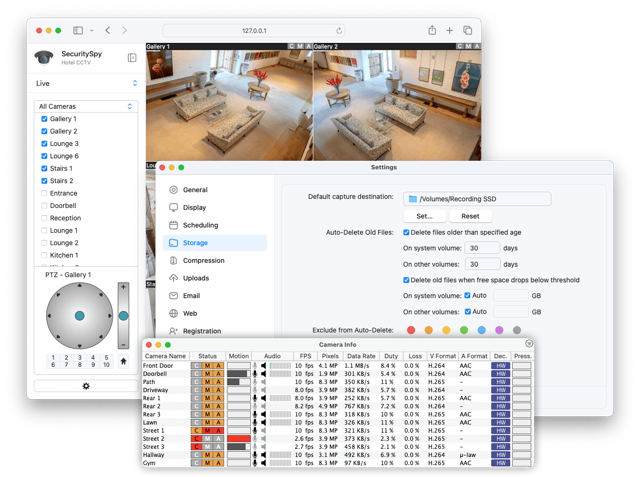Click Gallery 2 A mode indicator
640x477 pixels.
(477, 46)
